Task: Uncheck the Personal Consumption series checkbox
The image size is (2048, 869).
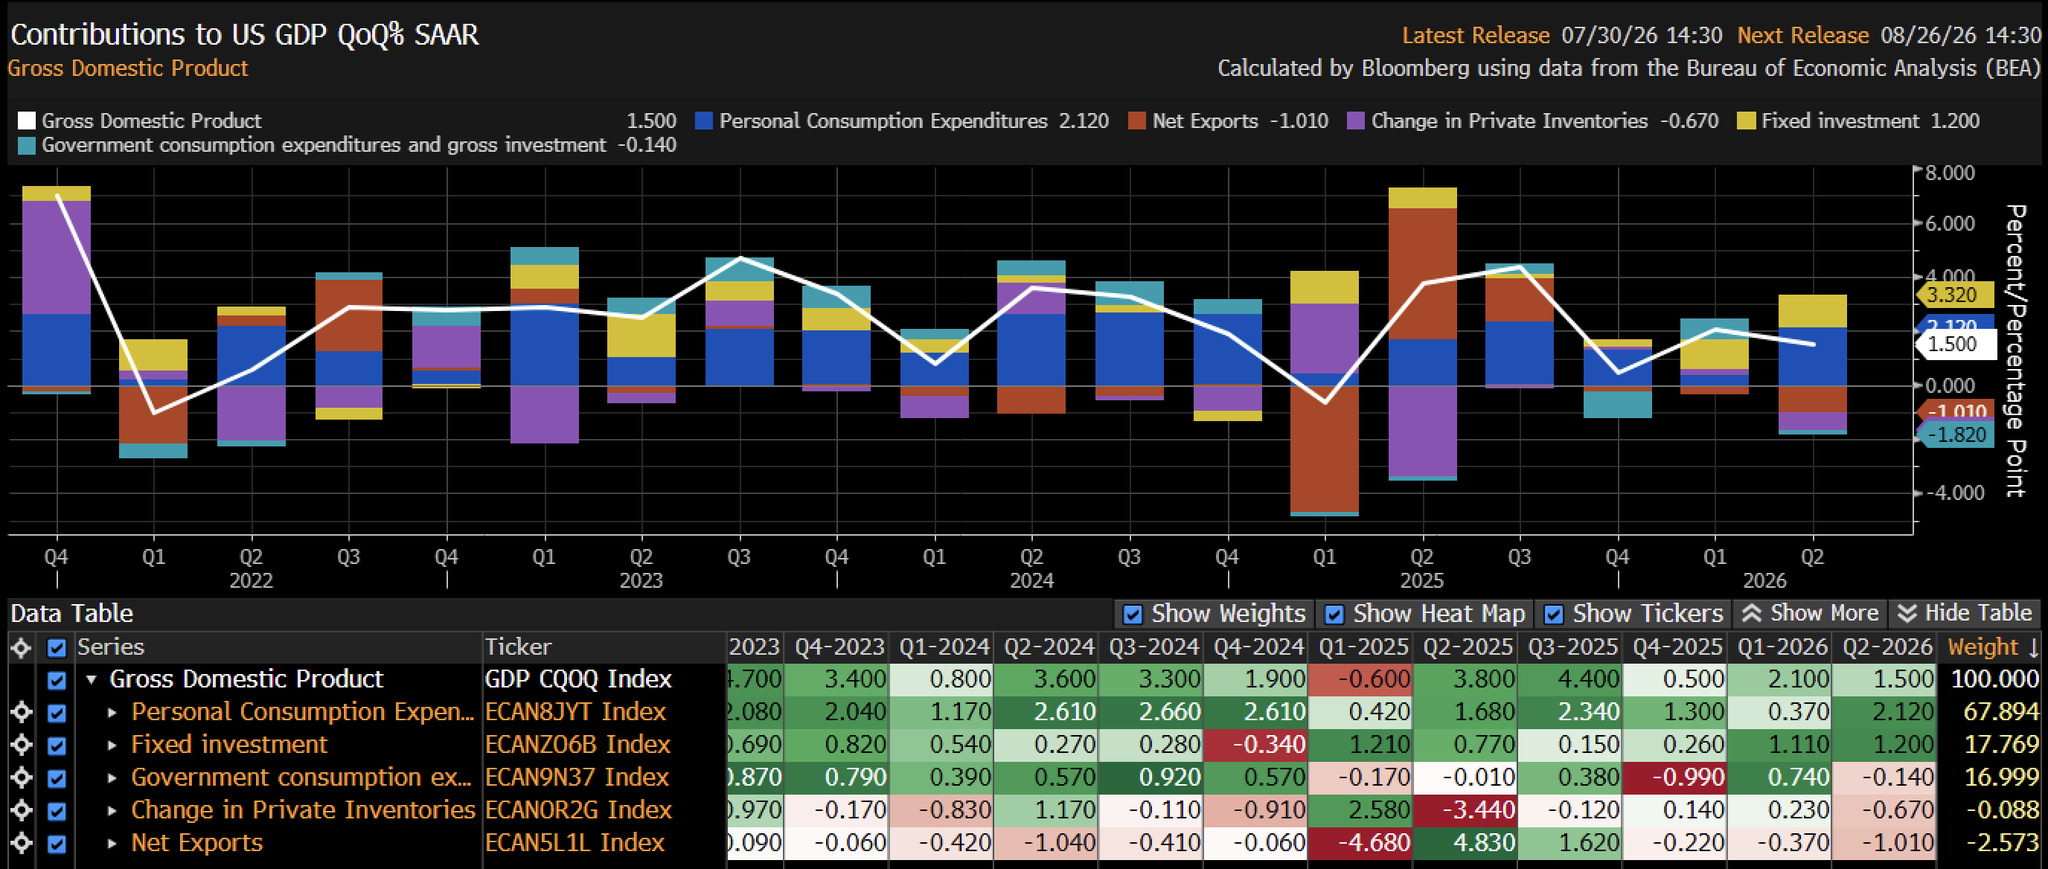Action: tap(57, 713)
